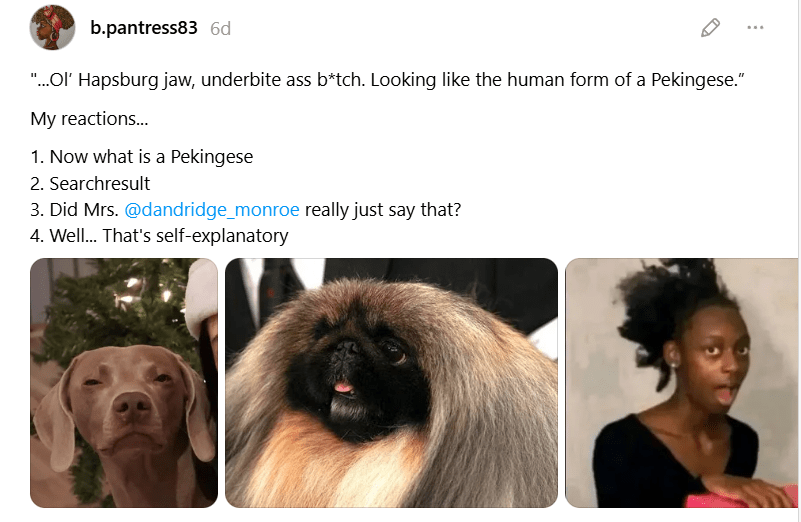This screenshot has height=522, width=801.
Task: Open b.pantress83's profile avatar
Action: click(53, 28)
